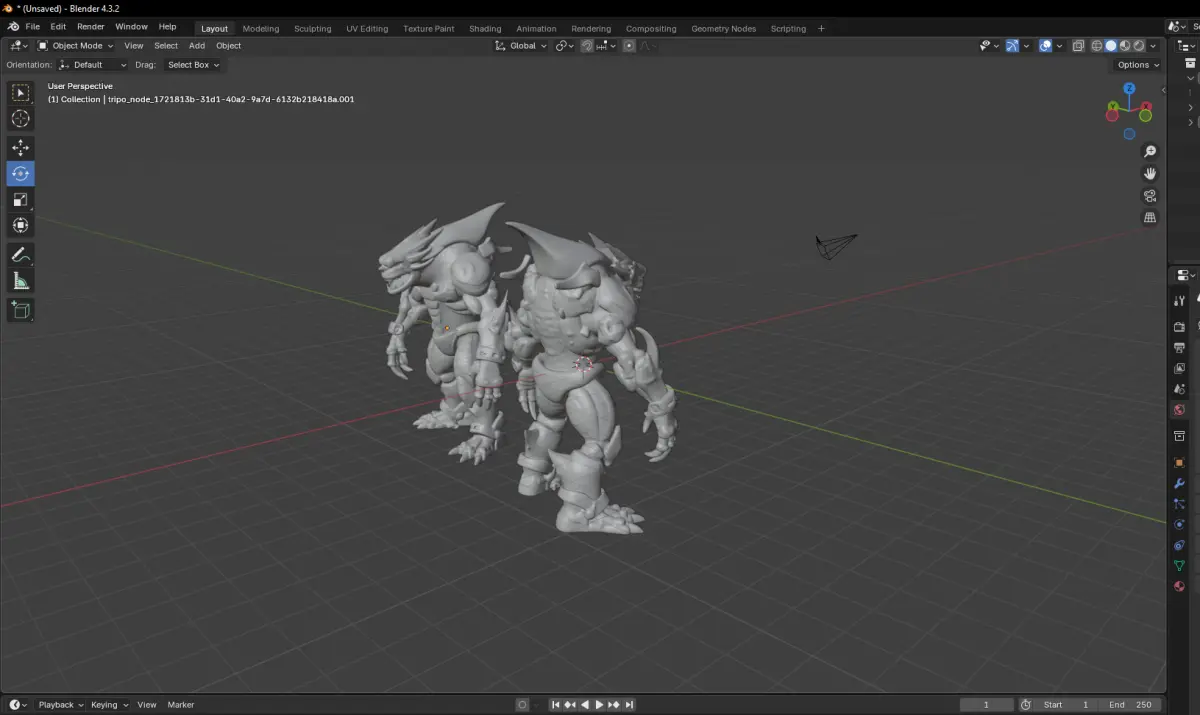Click the zoom view magnifier gizmo
Viewport: 1200px width, 715px height.
pos(1150,151)
